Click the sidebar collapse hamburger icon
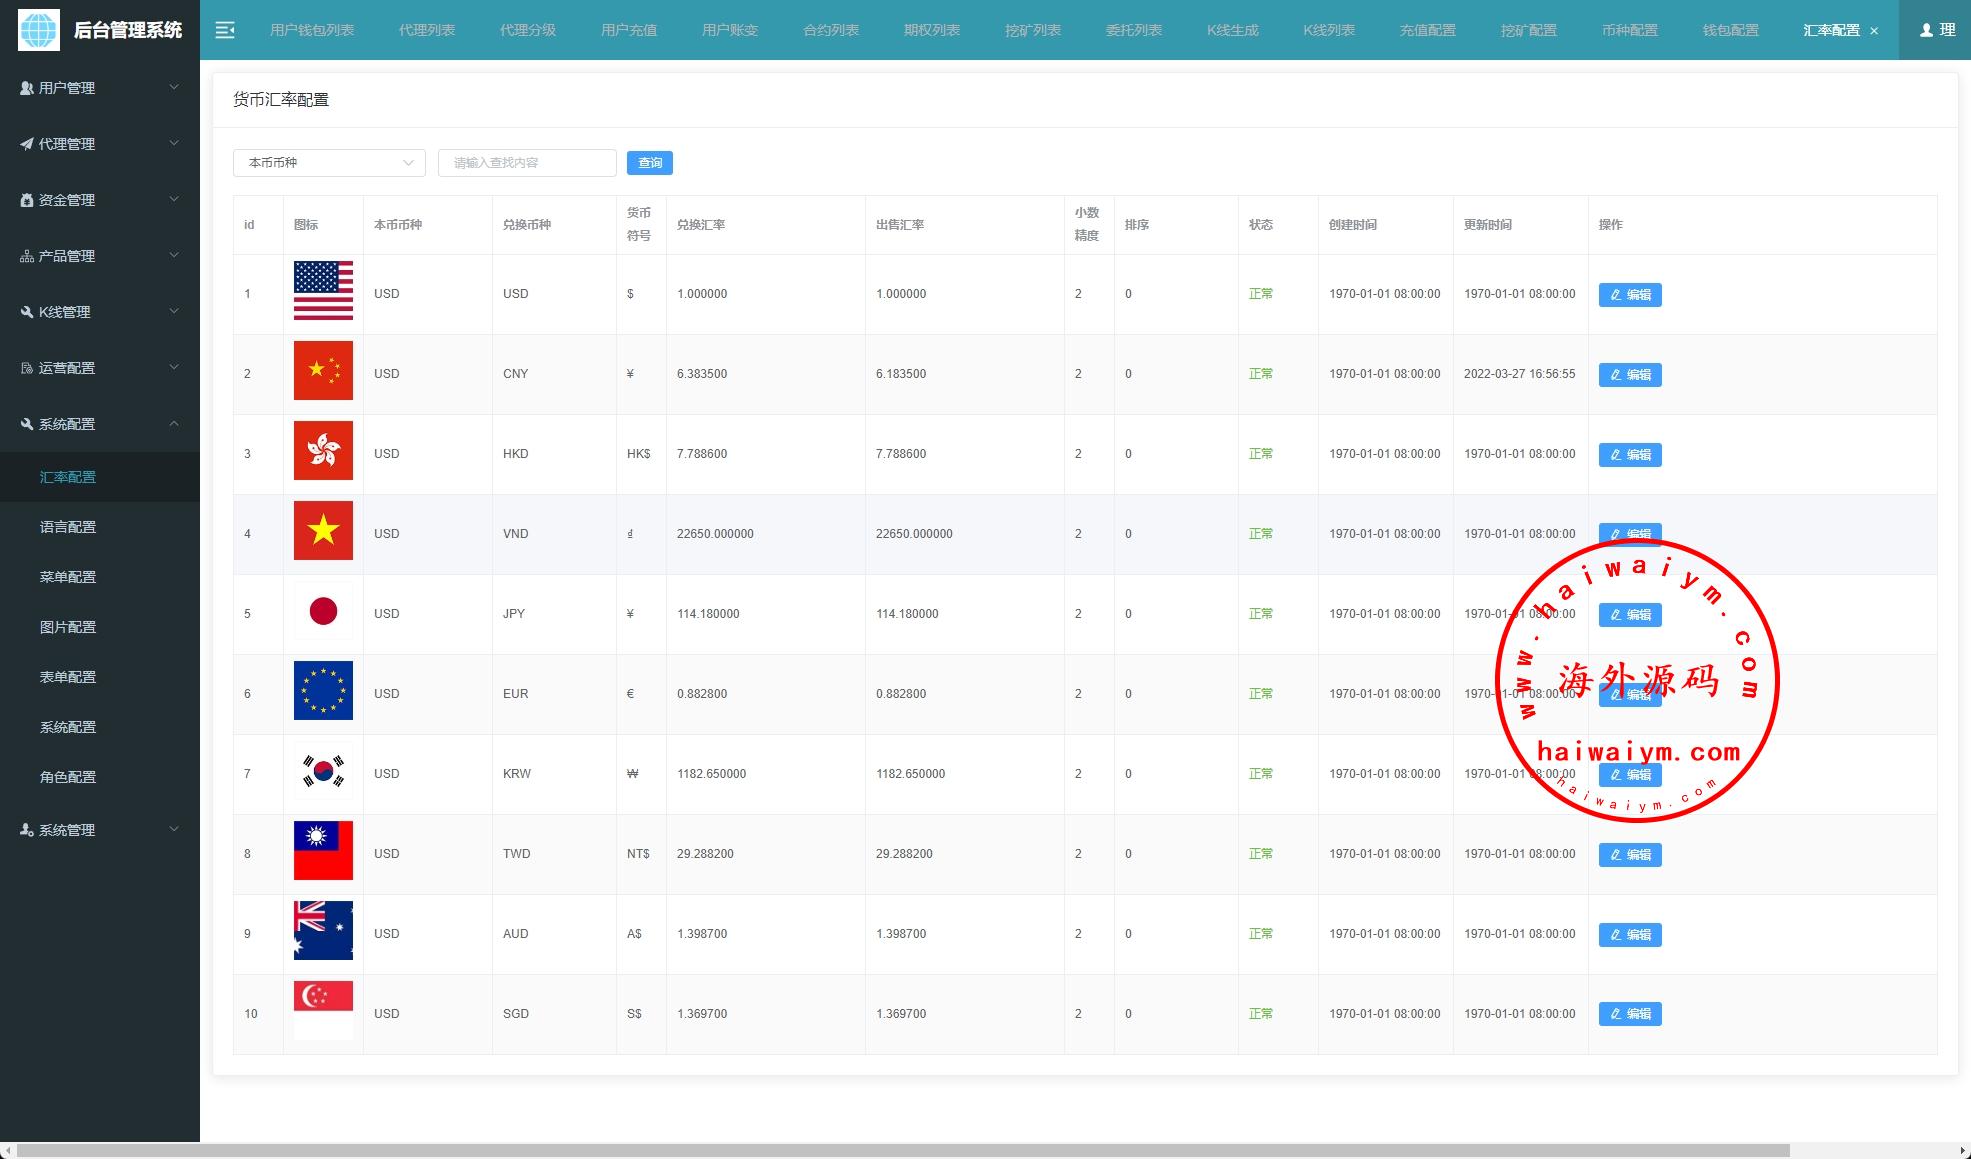Screen dimensions: 1971x1159 (225, 30)
